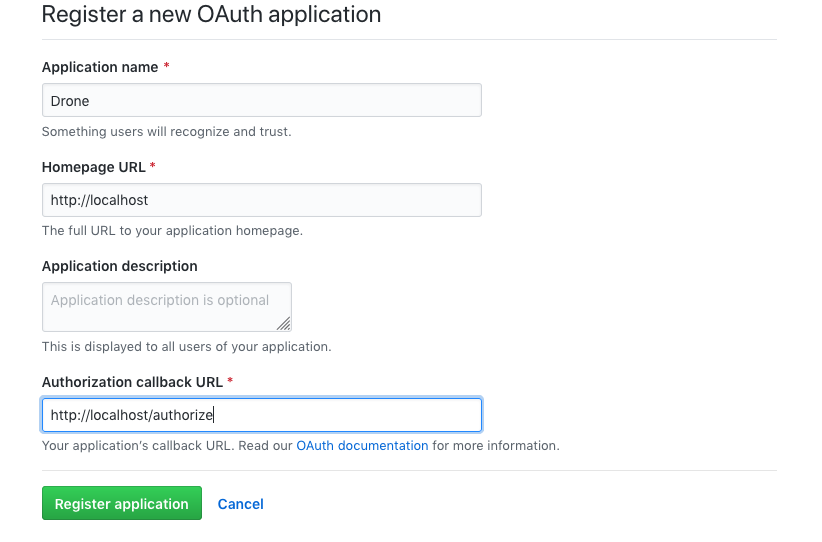822x542 pixels.
Task: Click the Register a new OAuth application heading
Action: pyautogui.click(x=211, y=14)
